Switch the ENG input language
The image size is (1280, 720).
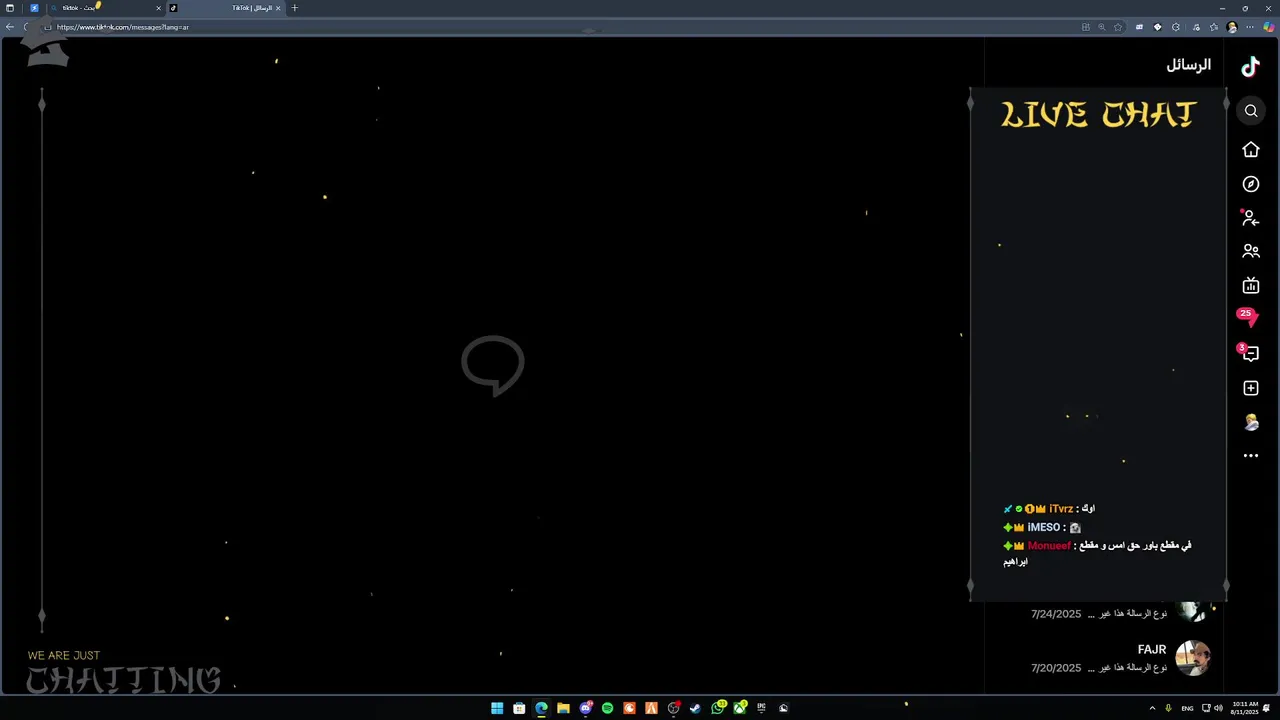click(1187, 708)
